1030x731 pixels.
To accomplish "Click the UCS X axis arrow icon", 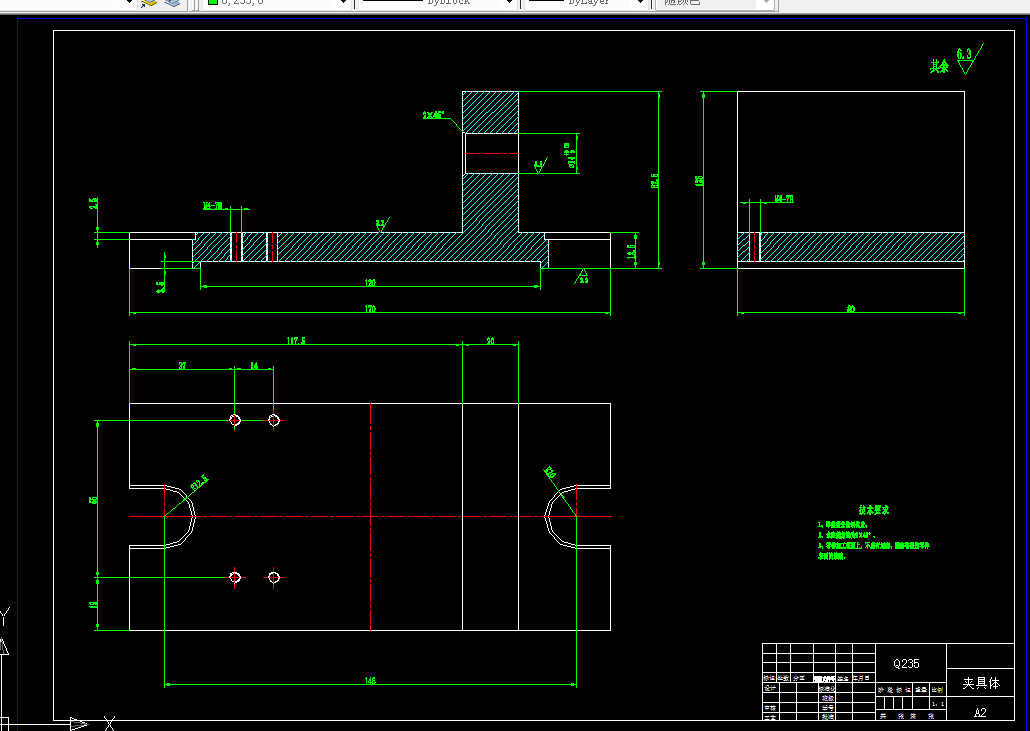I will coord(79,724).
